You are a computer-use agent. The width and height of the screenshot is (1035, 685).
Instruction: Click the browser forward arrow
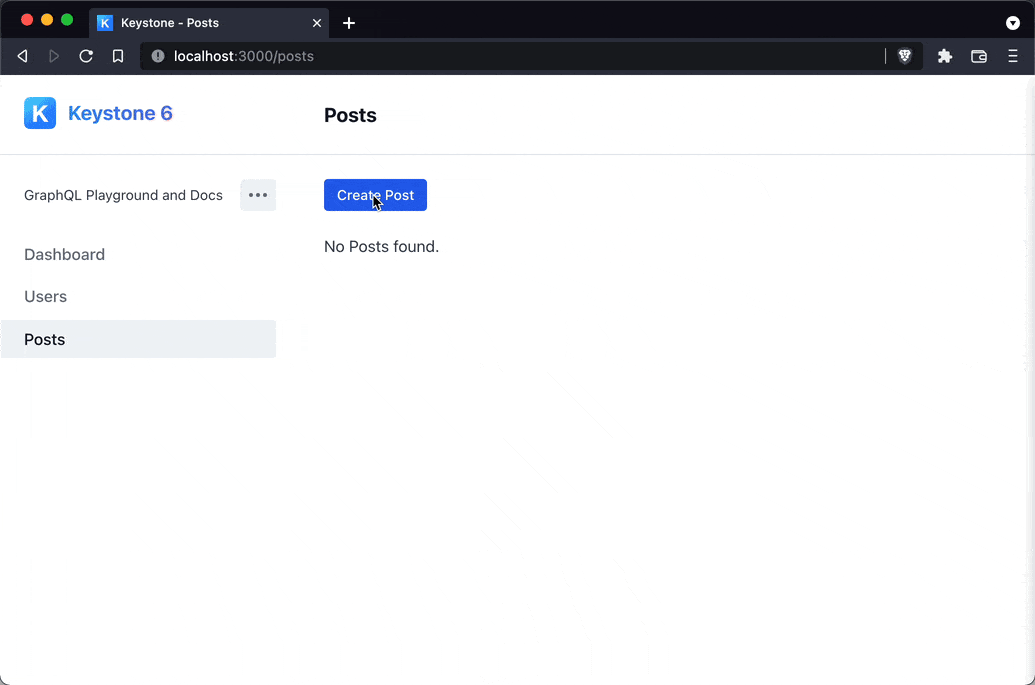(54, 56)
